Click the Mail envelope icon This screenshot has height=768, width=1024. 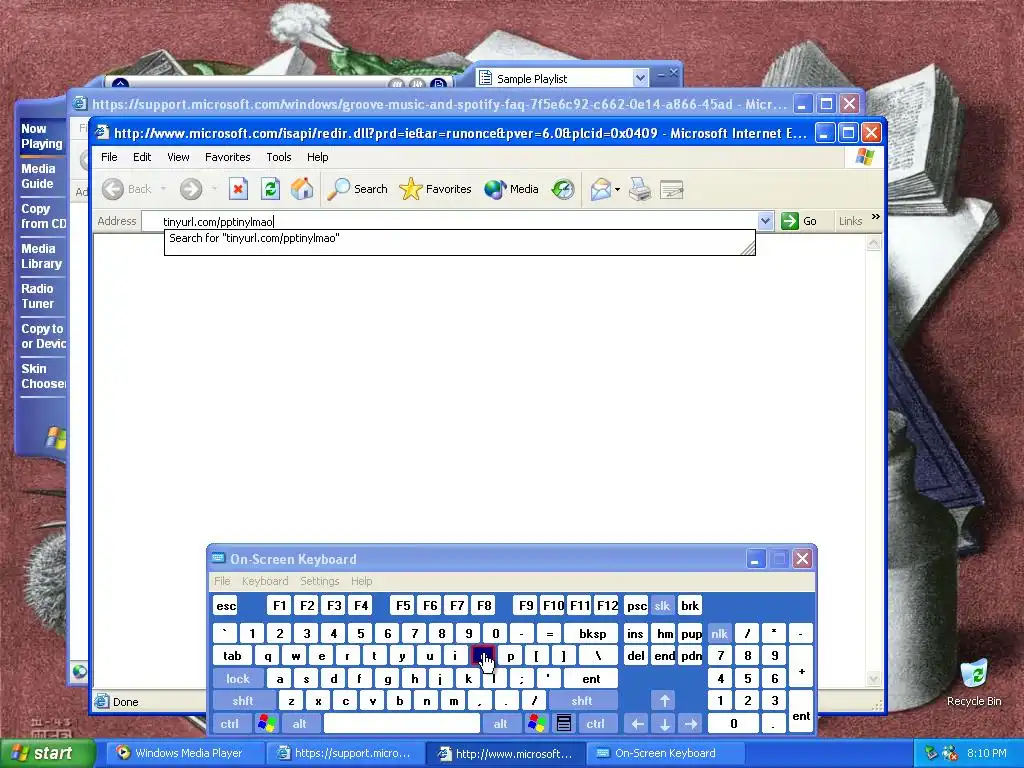click(x=600, y=189)
